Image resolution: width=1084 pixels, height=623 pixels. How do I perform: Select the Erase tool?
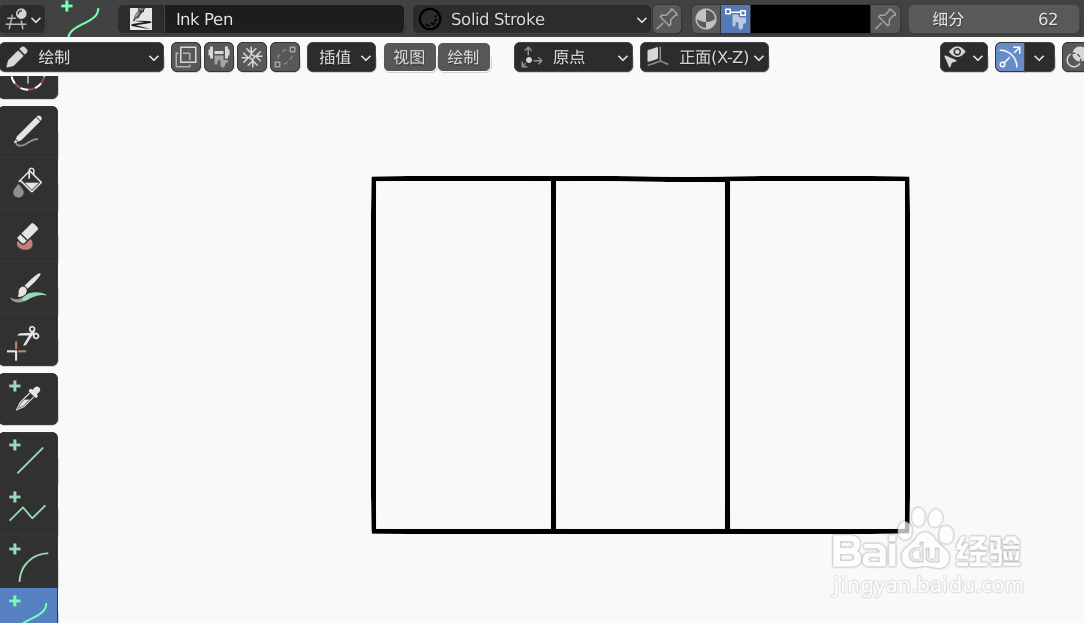pos(28,236)
